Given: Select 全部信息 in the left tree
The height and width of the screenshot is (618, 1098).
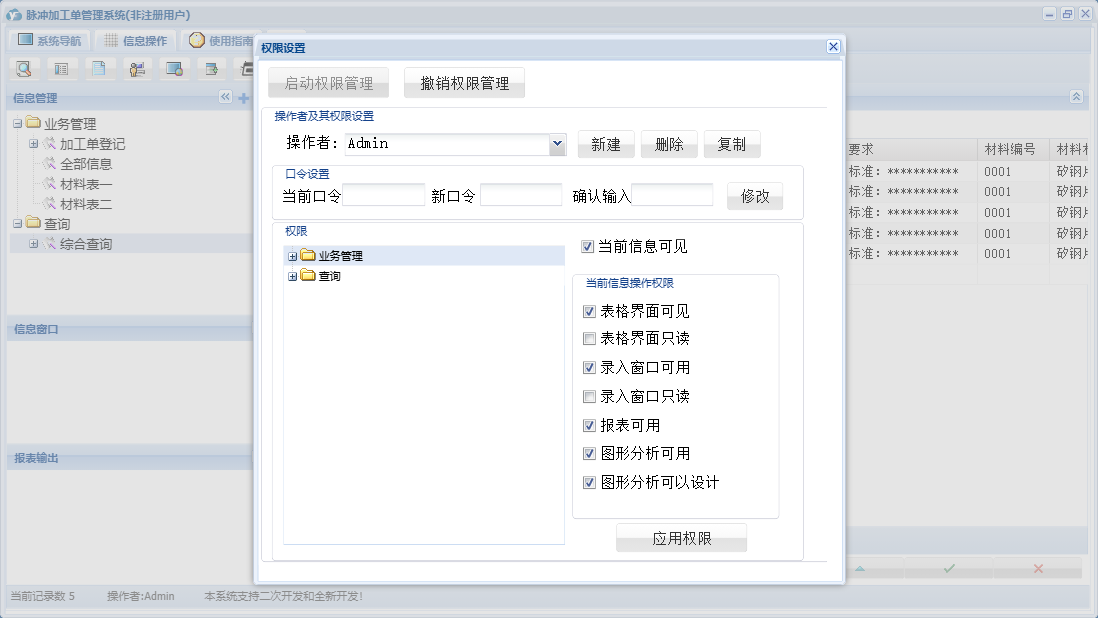Looking at the screenshot, I should [85, 164].
